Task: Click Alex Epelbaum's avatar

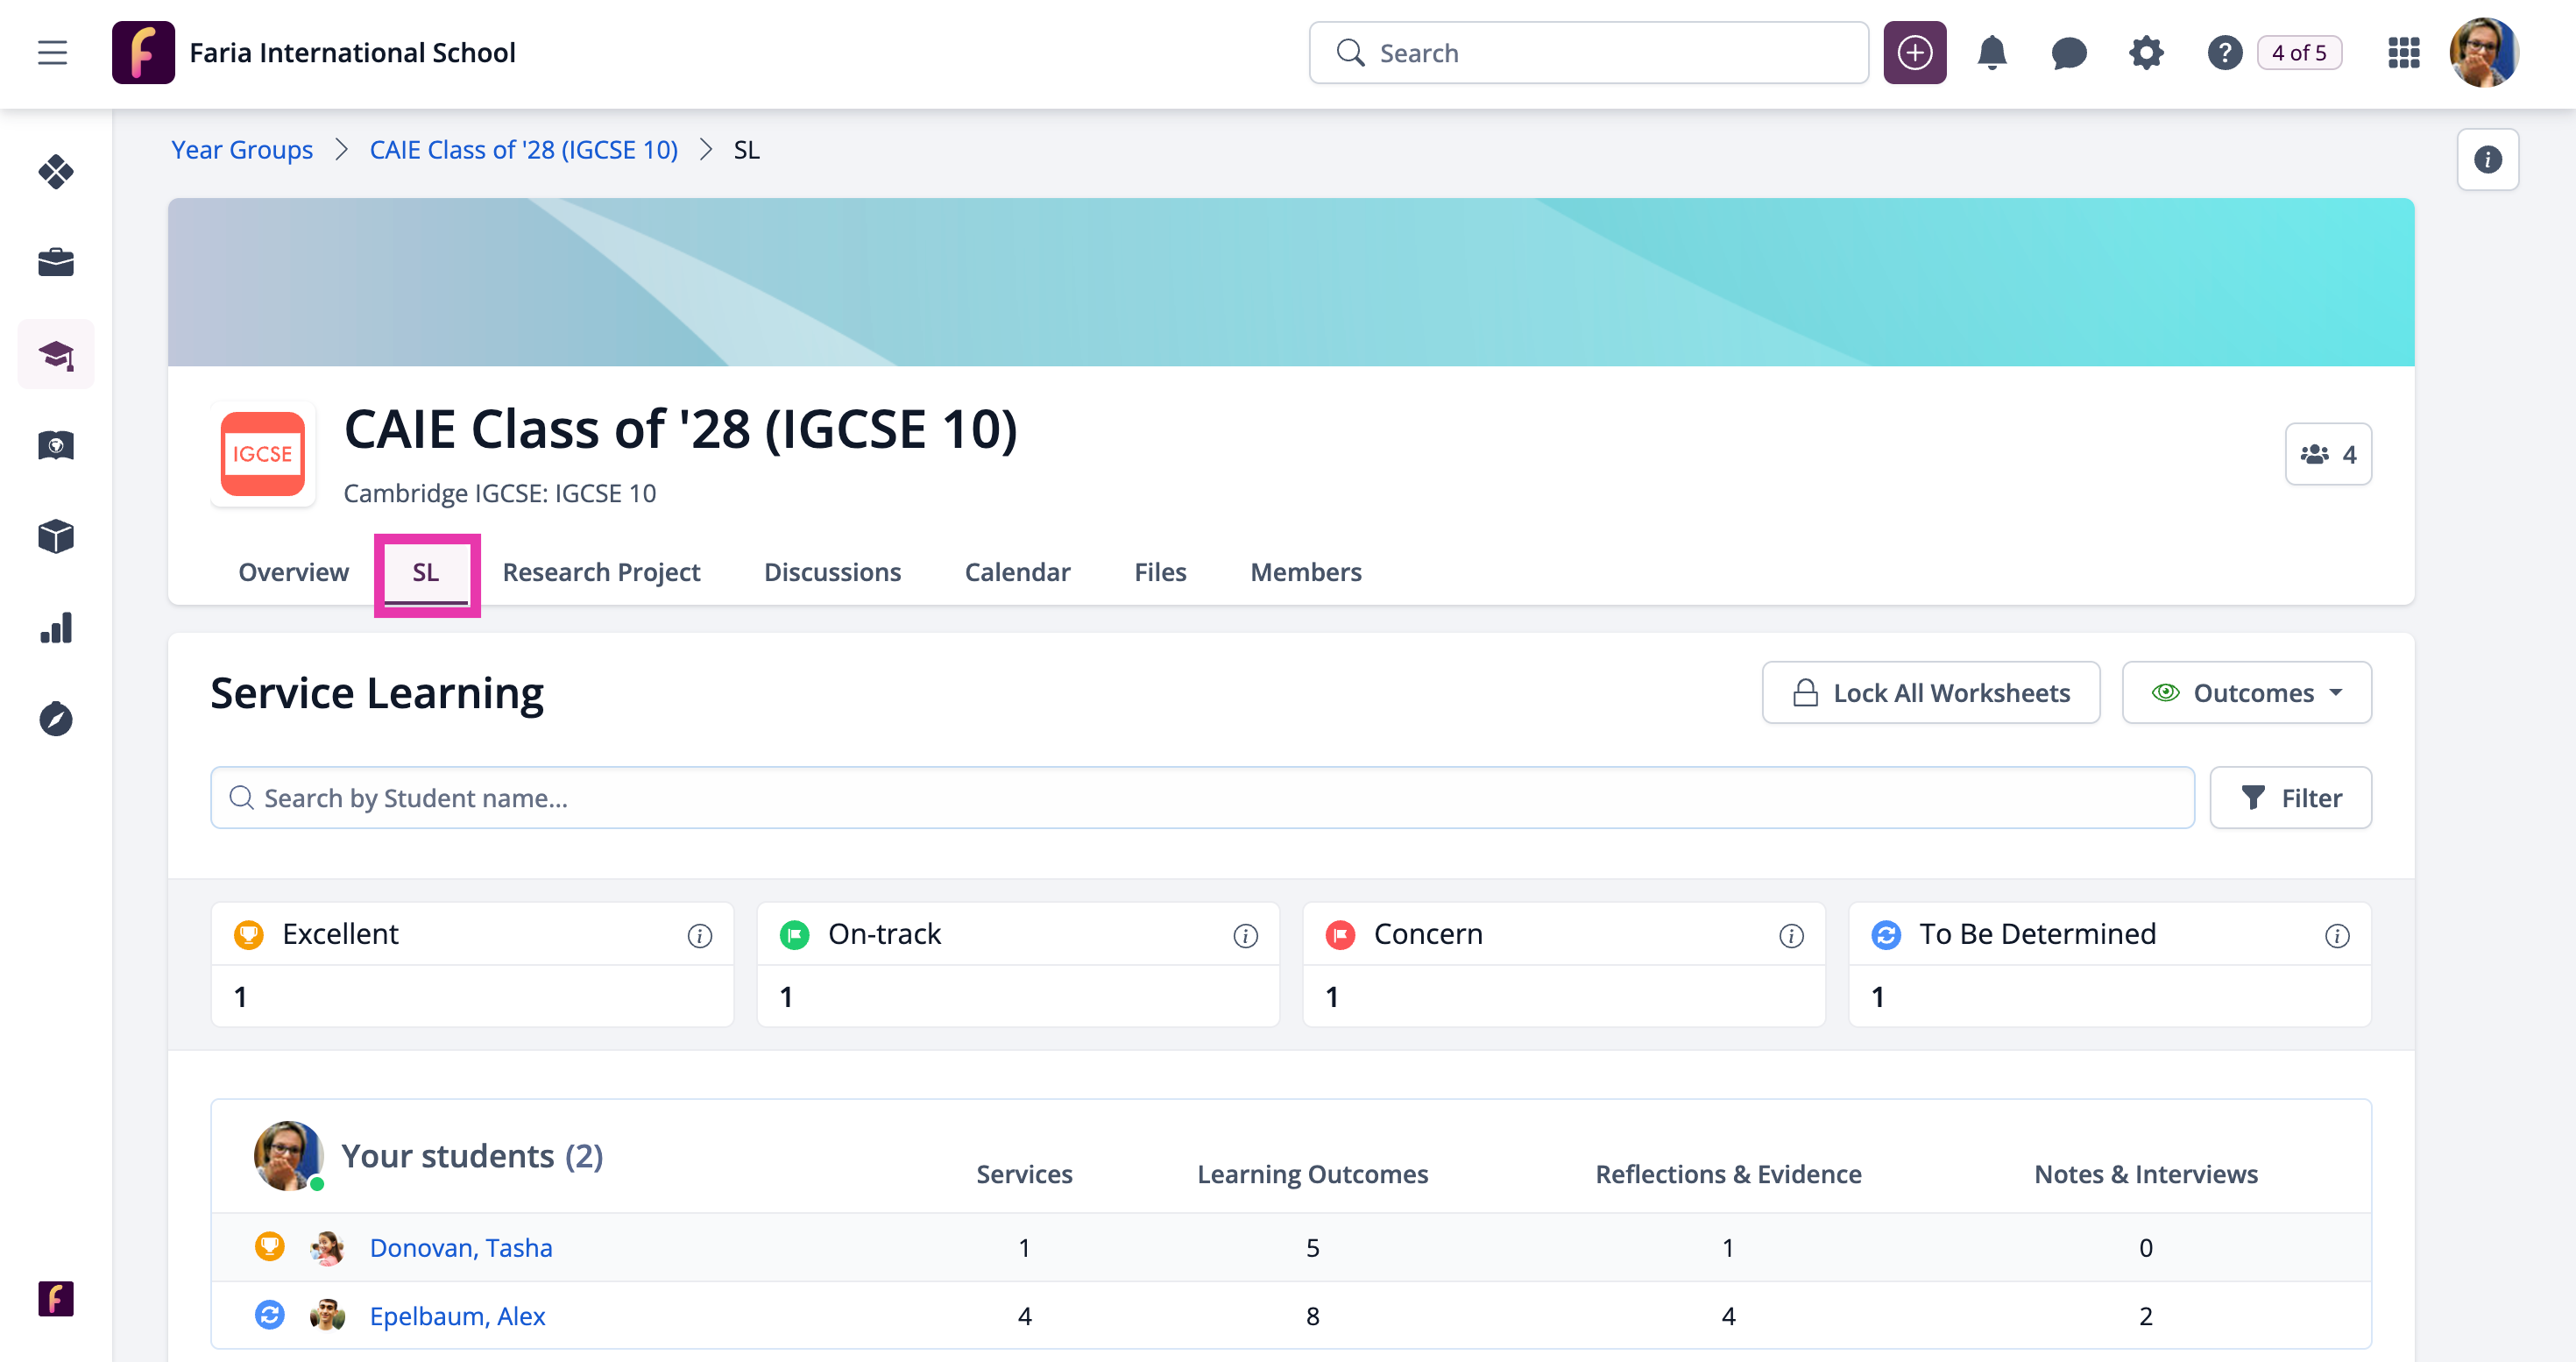Action: (327, 1315)
